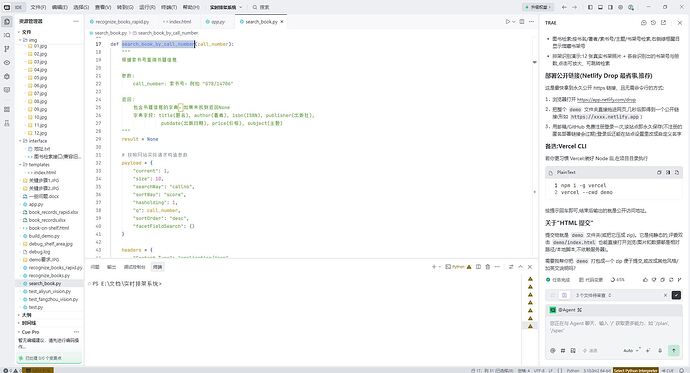The image size is (690, 373).
Task: Open the project name dropdown in title bar
Action: [226, 7]
